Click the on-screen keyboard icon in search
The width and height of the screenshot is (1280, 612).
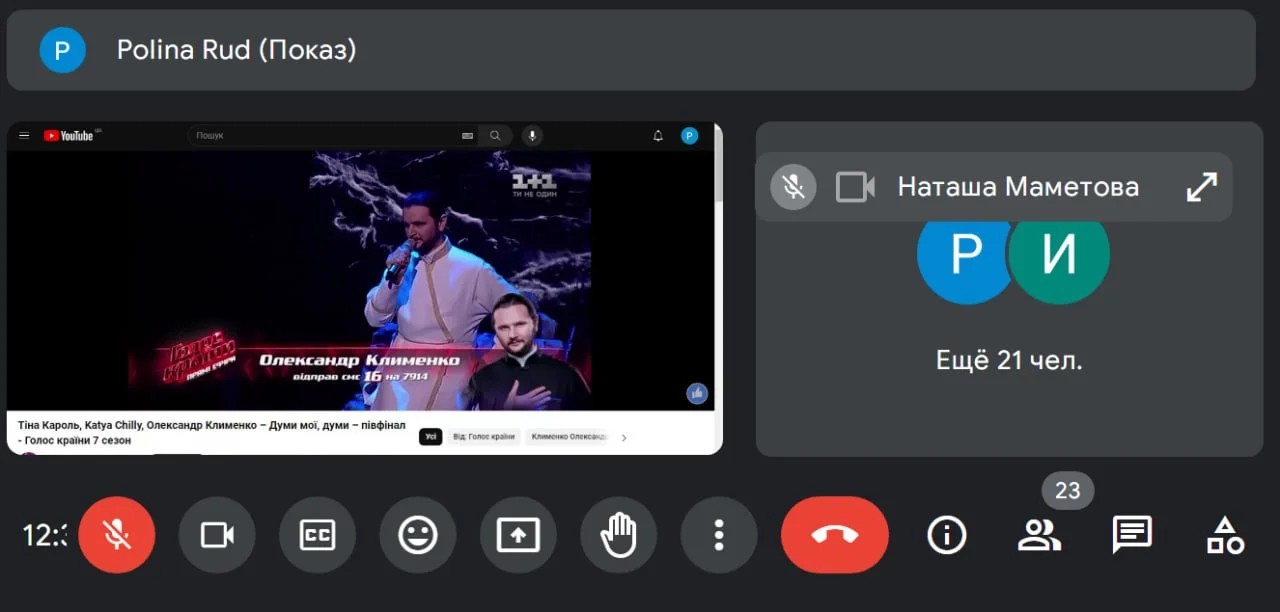click(467, 135)
